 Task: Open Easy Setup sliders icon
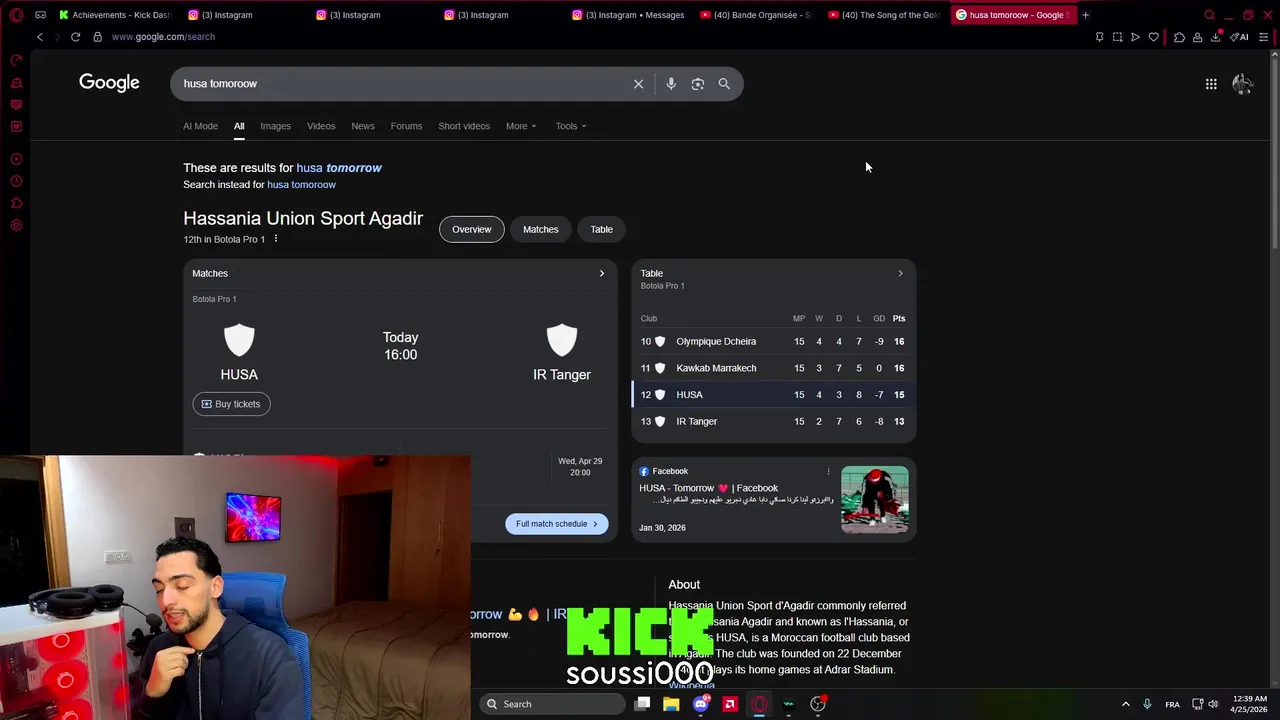point(1264,37)
